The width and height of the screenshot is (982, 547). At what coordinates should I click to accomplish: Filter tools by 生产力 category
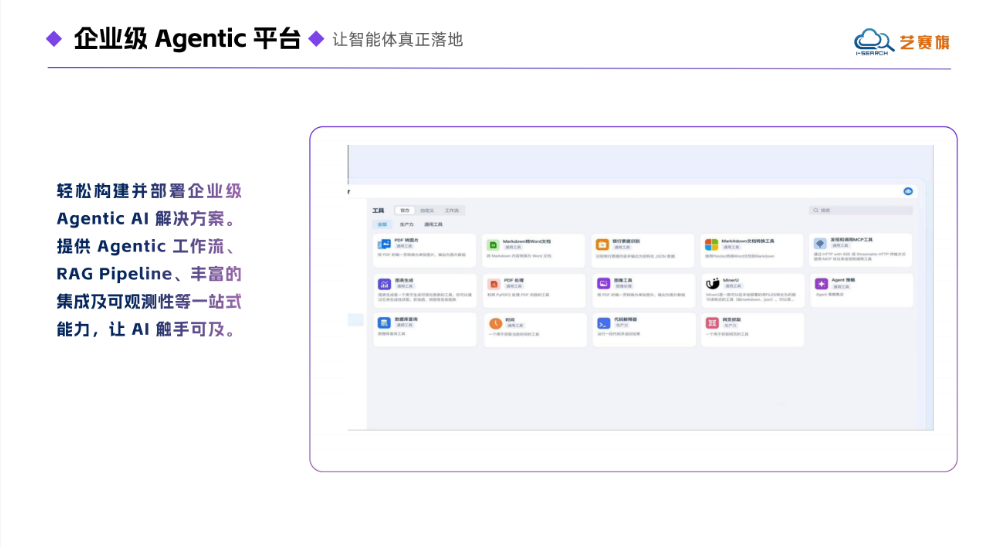(406, 224)
